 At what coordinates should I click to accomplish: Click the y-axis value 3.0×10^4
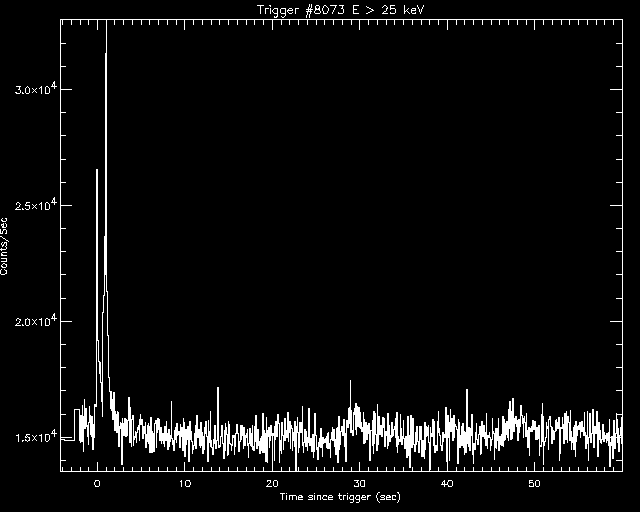pos(37,89)
